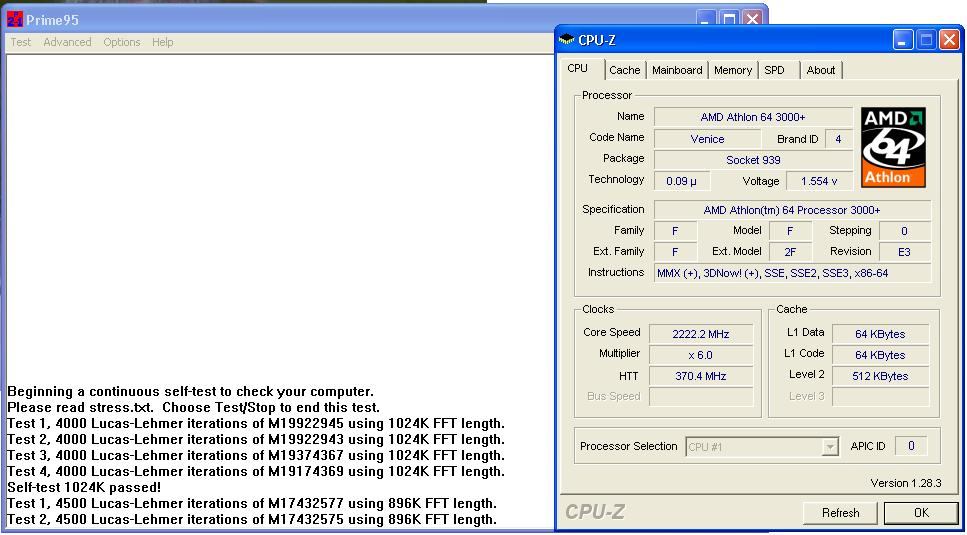This screenshot has width=967, height=535.
Task: Click the Code Name value 'Venice'
Action: [x=707, y=139]
